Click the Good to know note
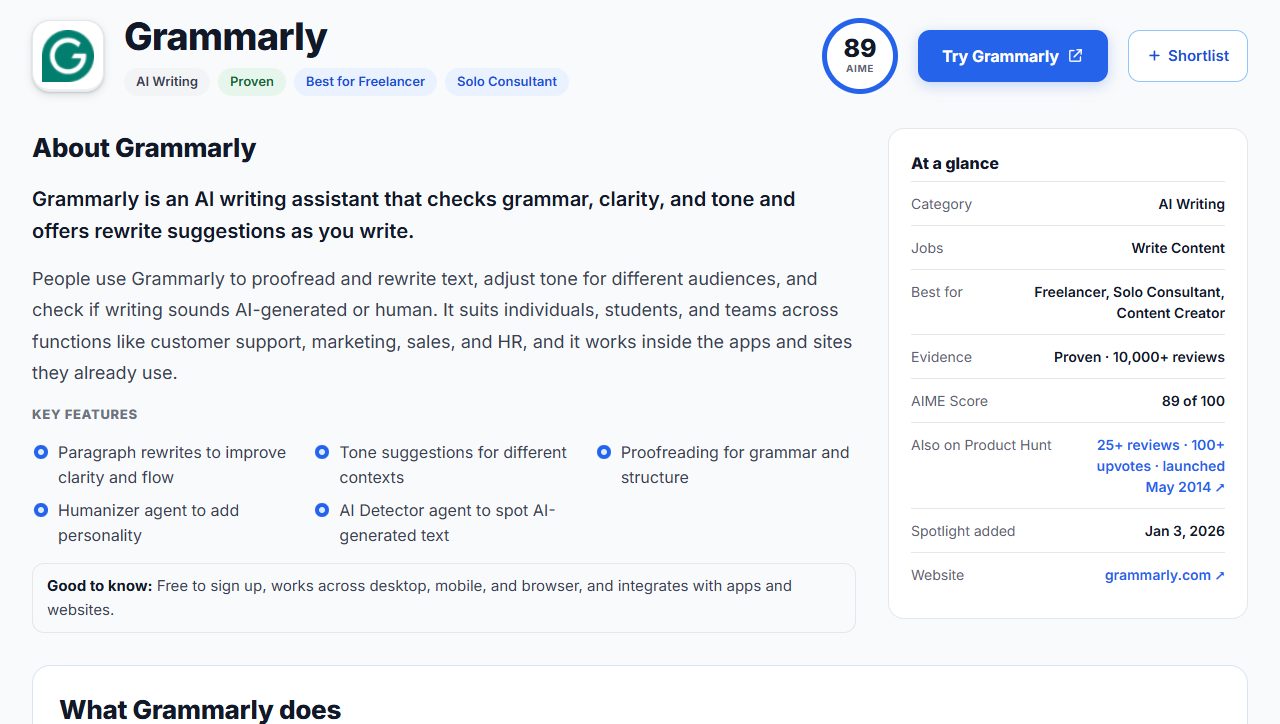The image size is (1280, 724). click(444, 598)
